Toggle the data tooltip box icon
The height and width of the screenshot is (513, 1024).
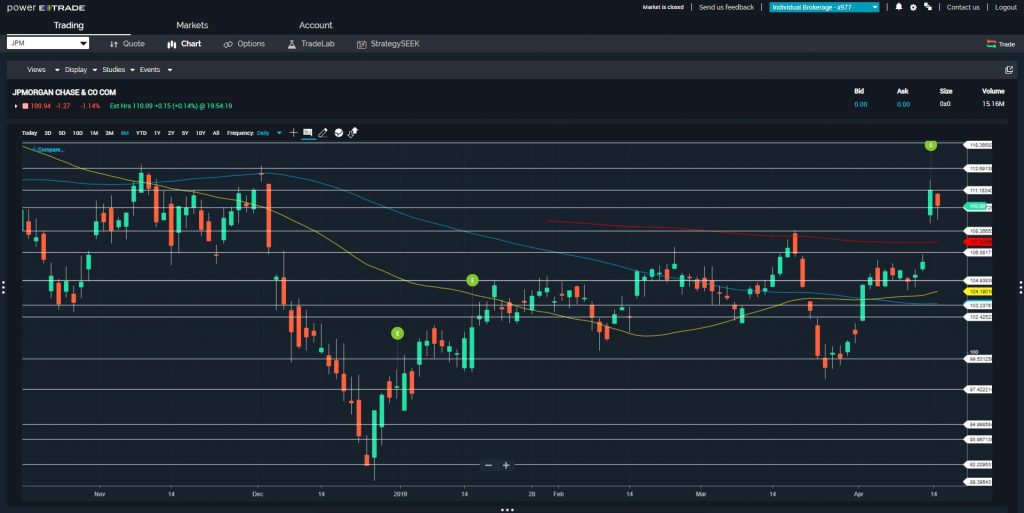point(308,132)
